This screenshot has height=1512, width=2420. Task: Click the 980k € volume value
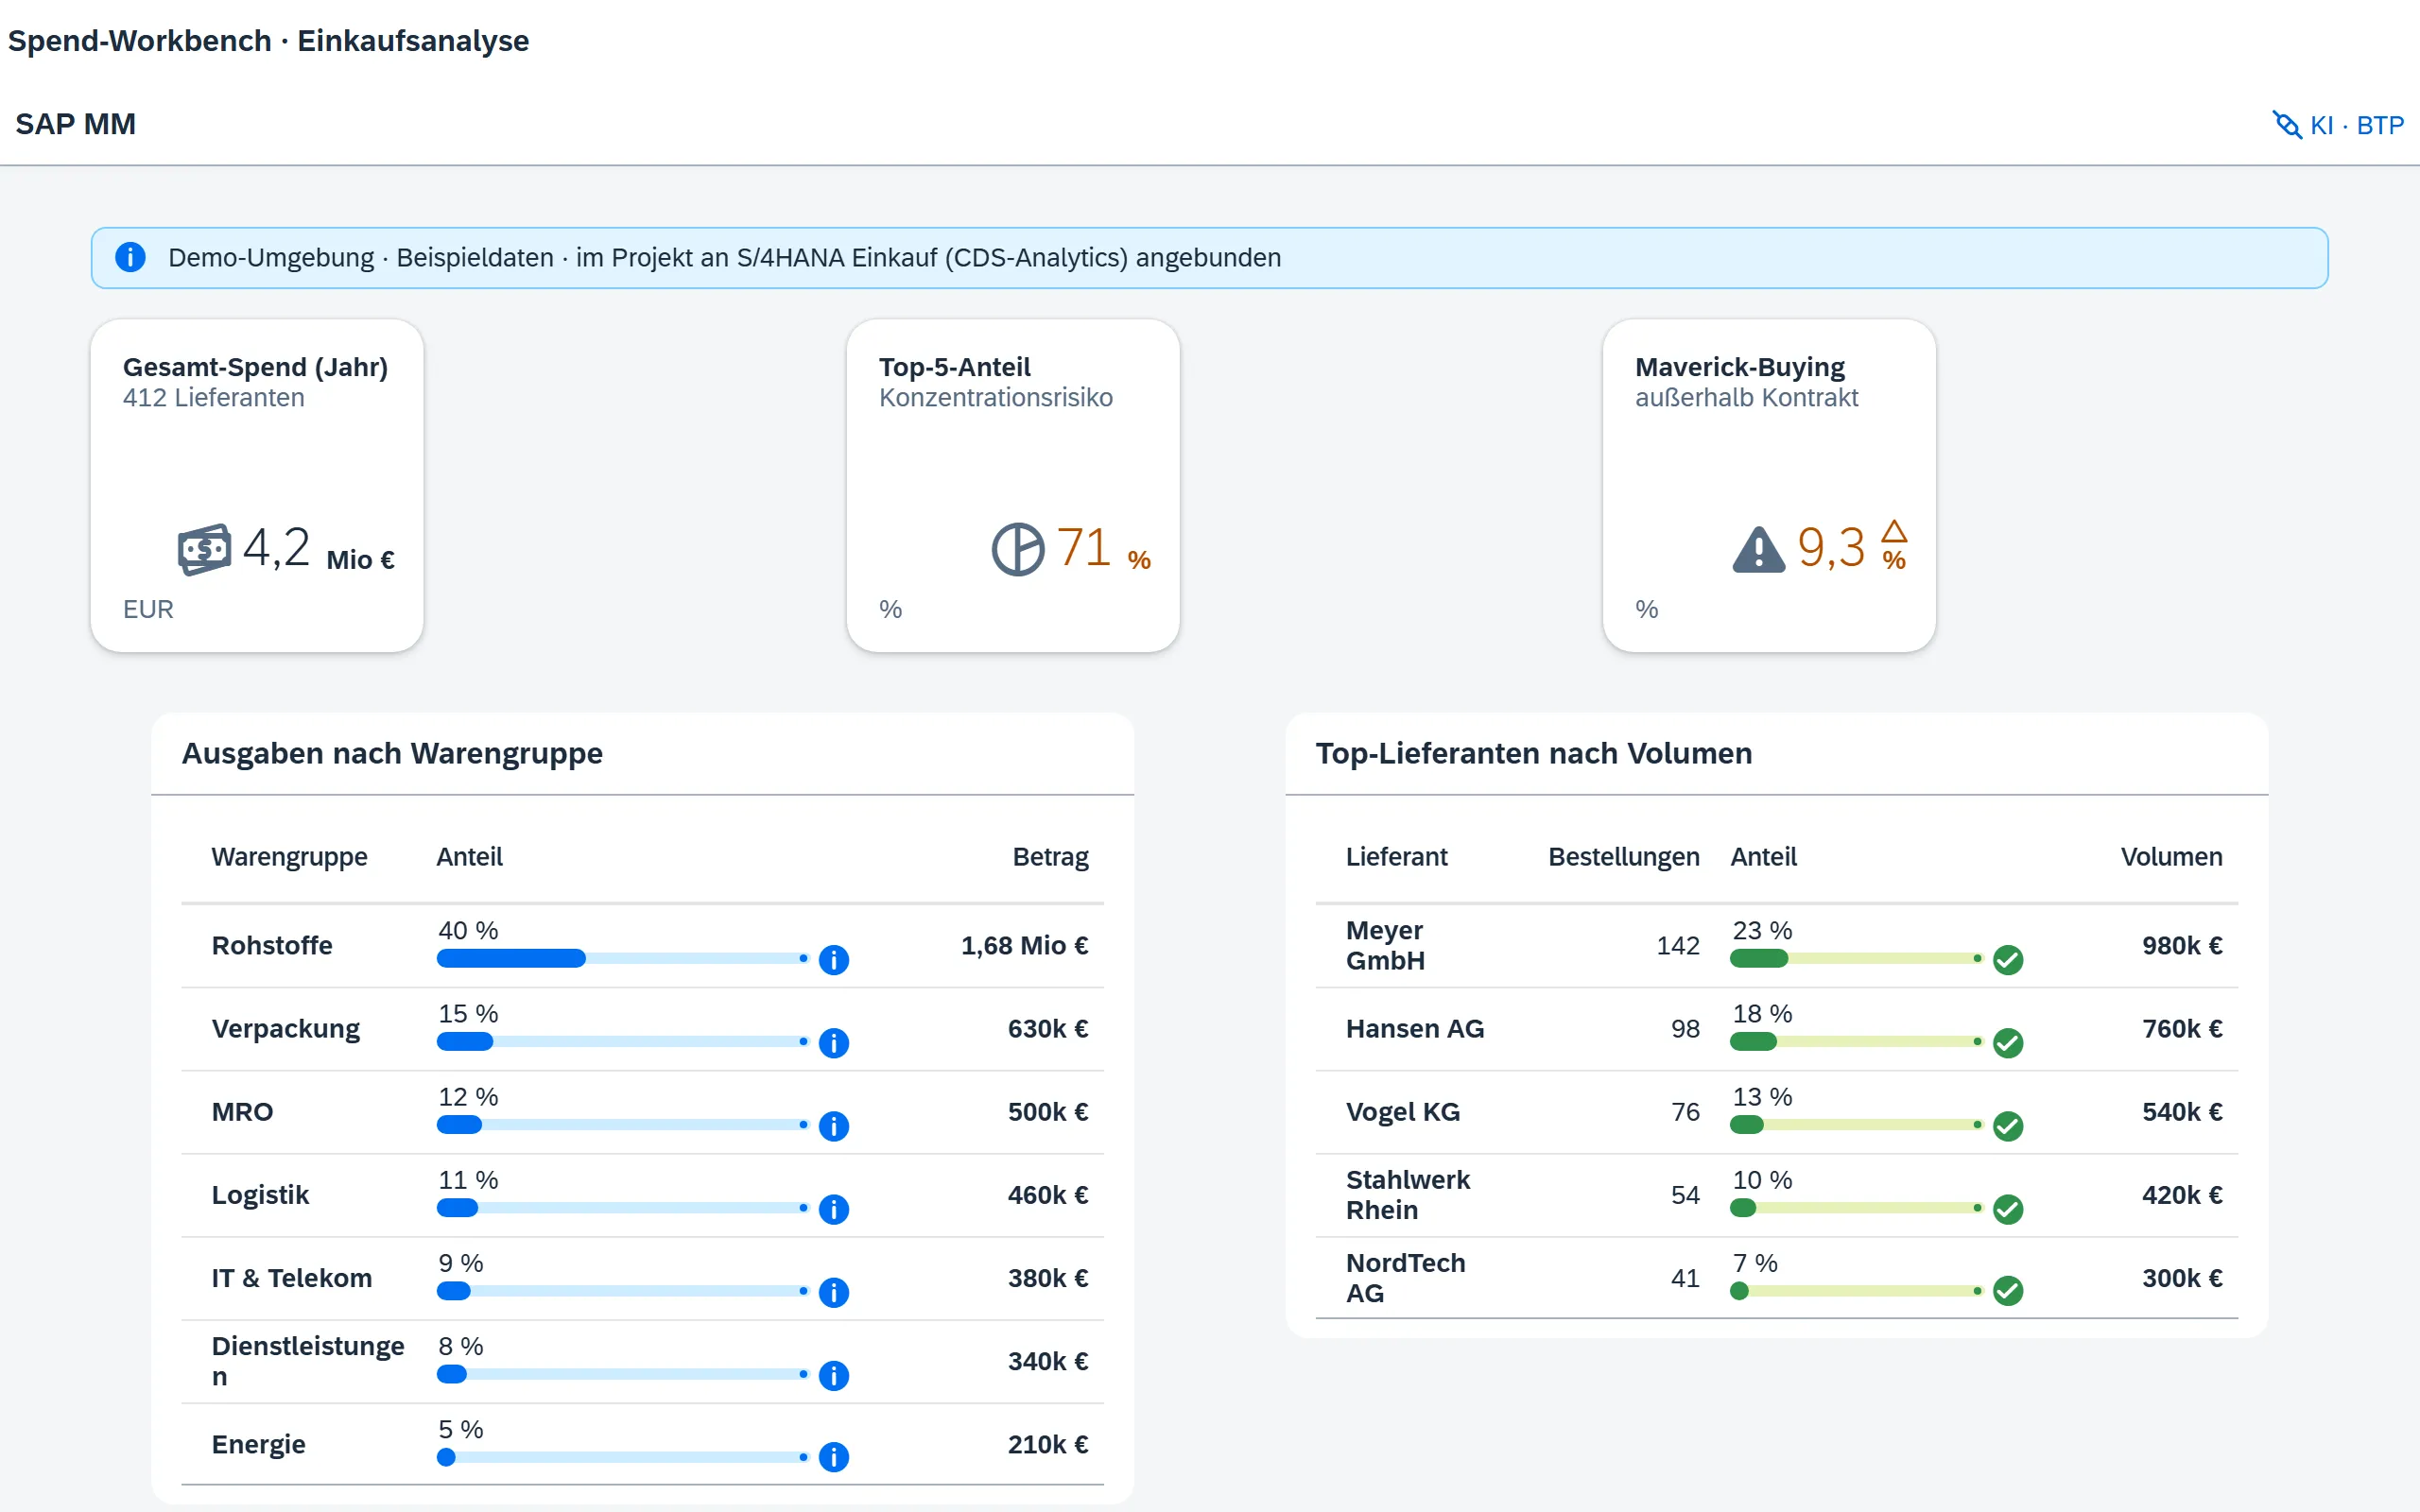pyautogui.click(x=2181, y=945)
